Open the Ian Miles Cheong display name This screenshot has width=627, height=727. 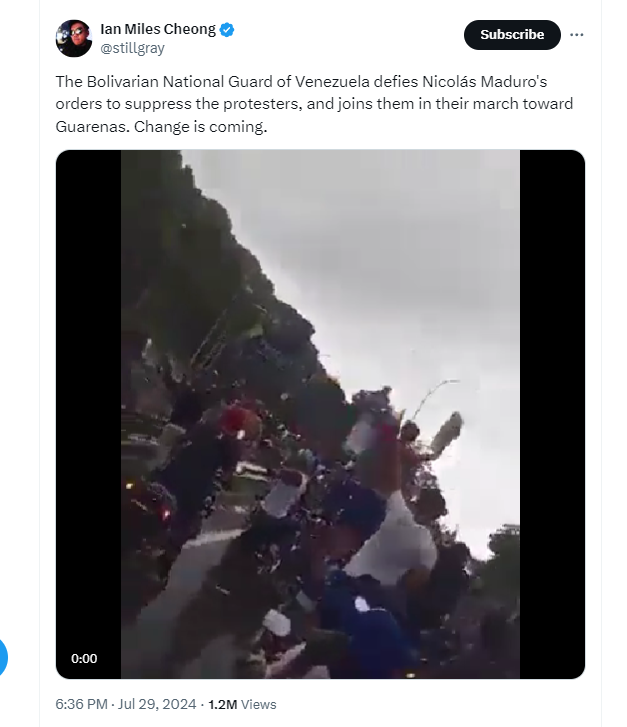[x=158, y=29]
